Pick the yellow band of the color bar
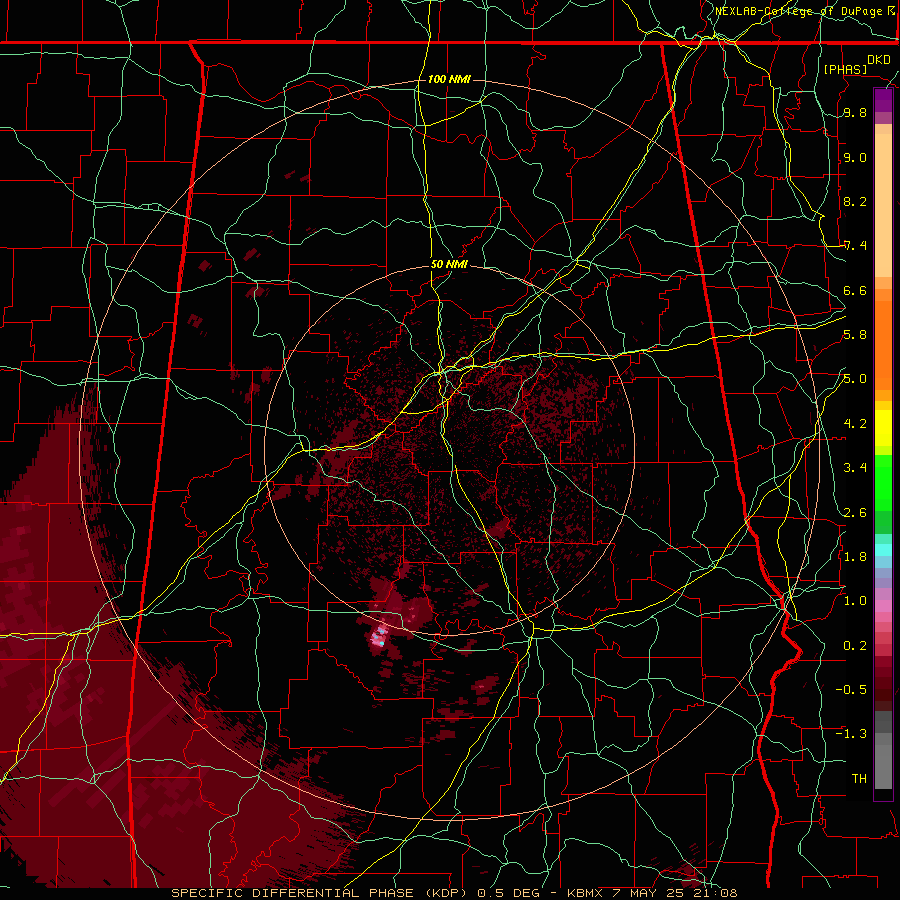 [883, 428]
